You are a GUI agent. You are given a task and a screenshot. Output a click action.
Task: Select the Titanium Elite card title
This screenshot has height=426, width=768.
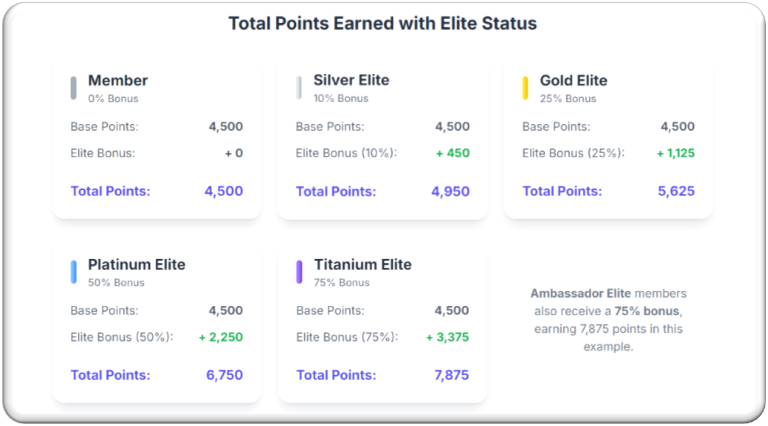click(360, 265)
